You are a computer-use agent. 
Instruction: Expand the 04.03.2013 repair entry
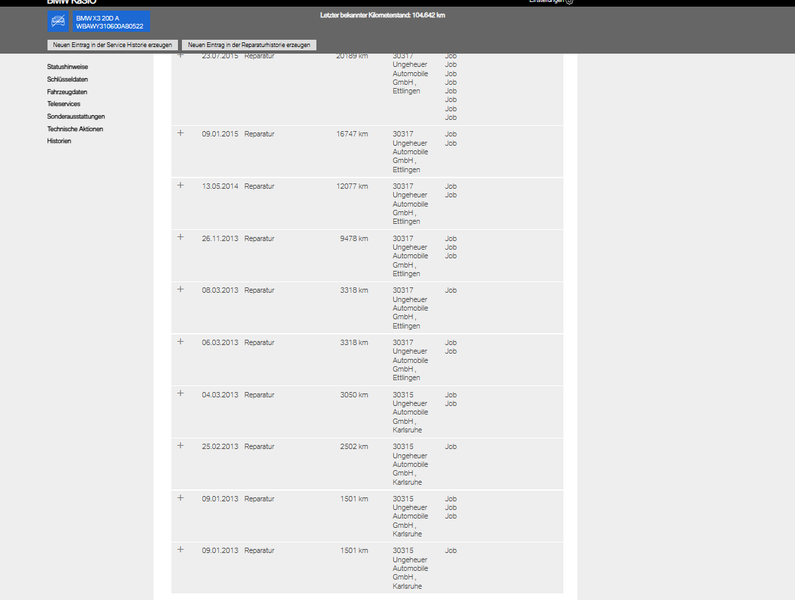180,394
